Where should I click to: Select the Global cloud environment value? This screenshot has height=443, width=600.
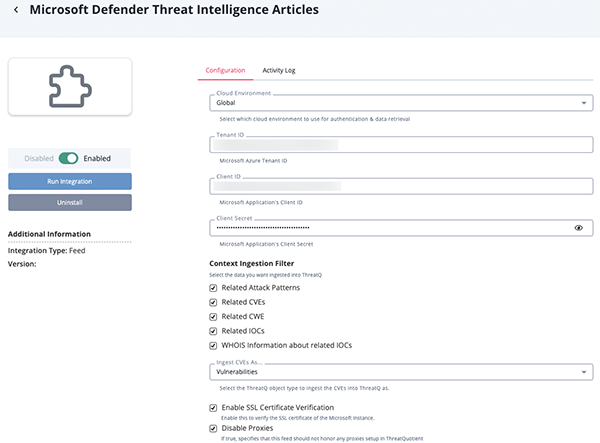226,103
